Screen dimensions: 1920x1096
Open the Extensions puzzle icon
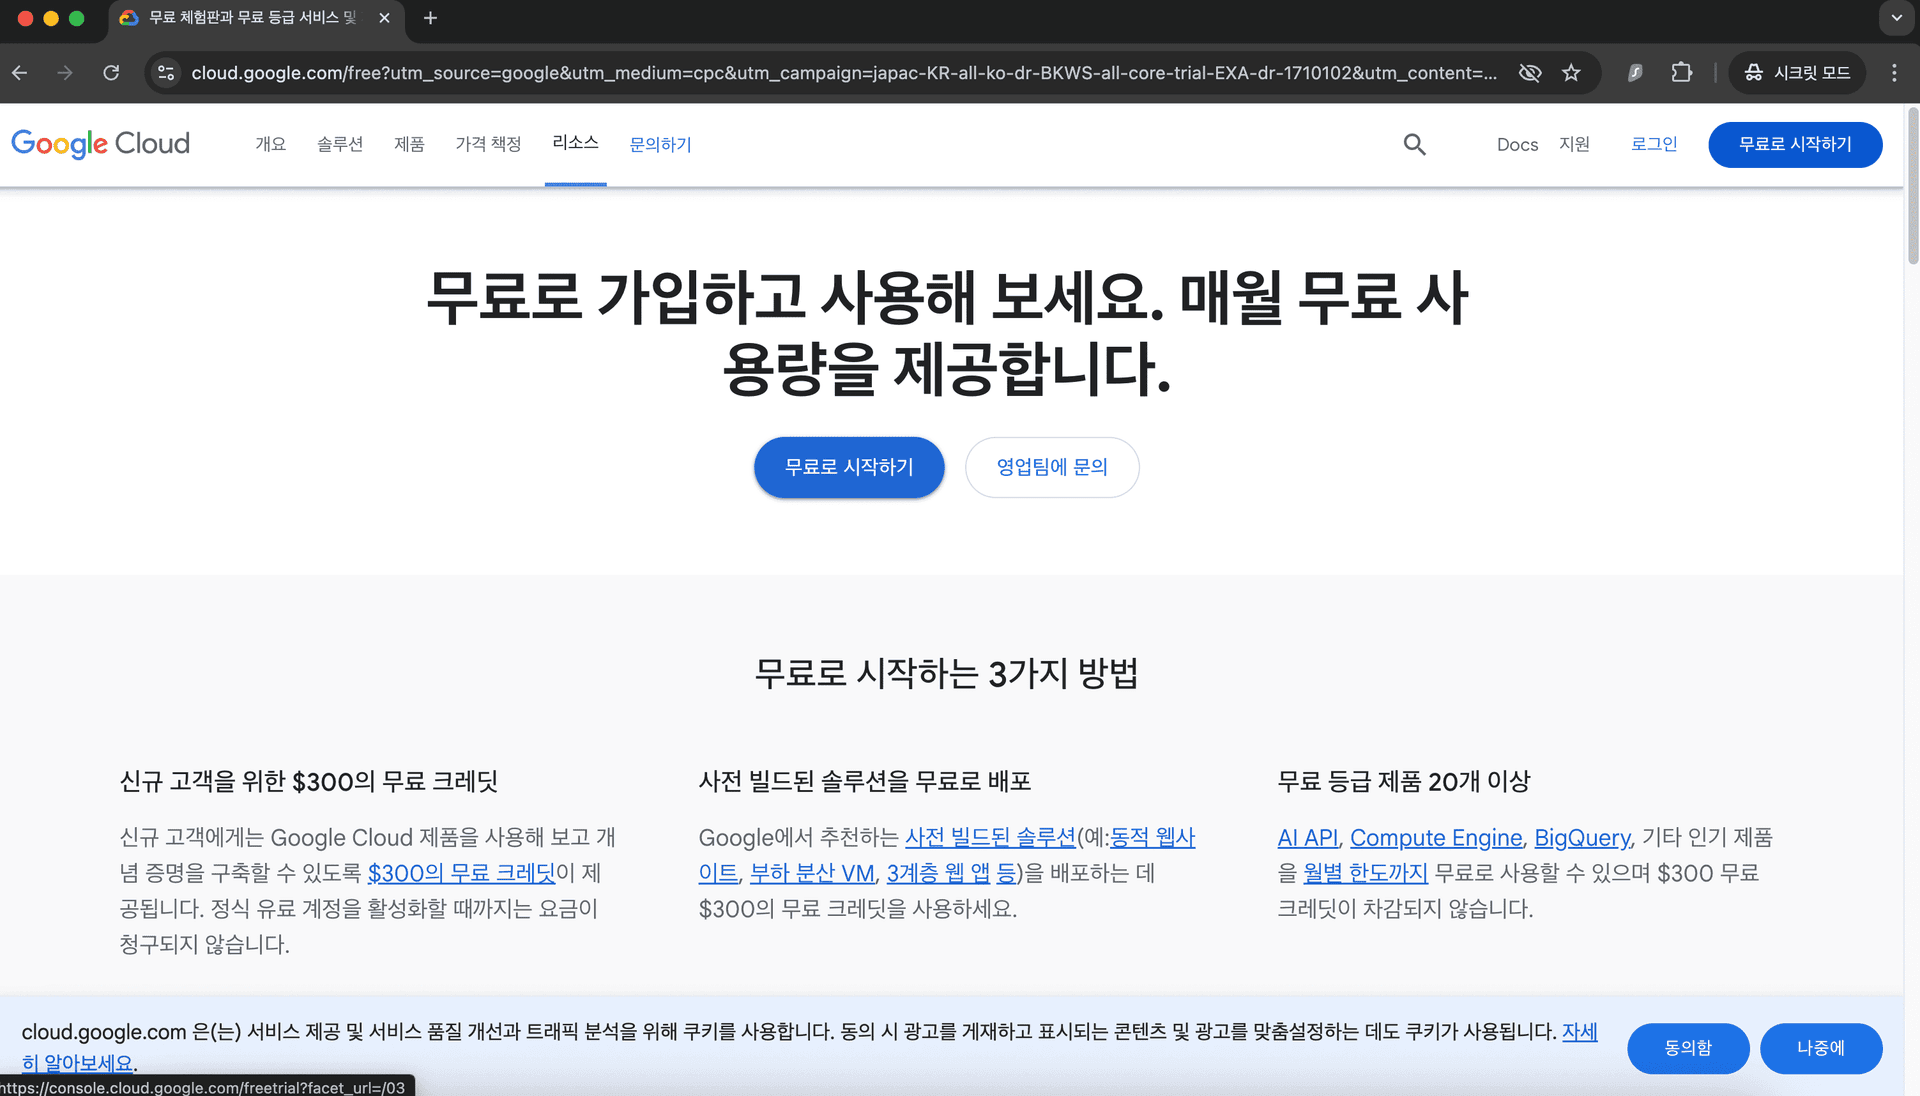pyautogui.click(x=1682, y=73)
